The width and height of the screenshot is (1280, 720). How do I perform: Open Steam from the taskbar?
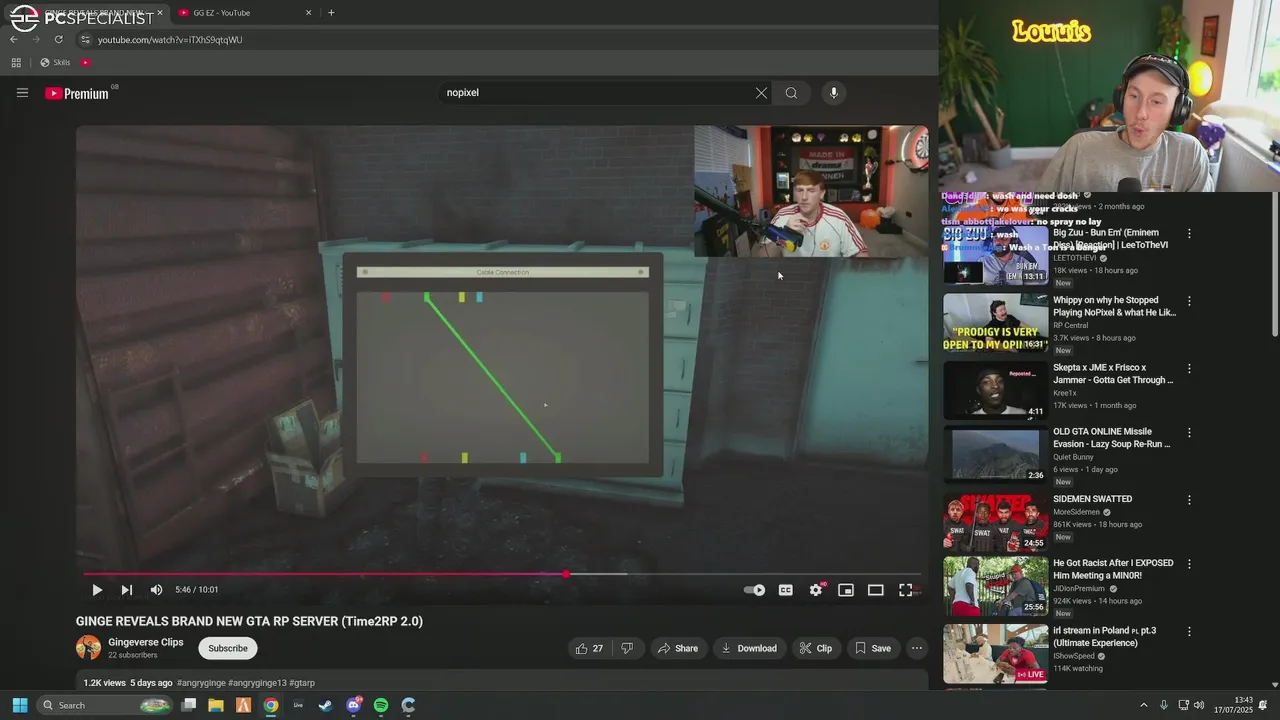[x=325, y=705]
